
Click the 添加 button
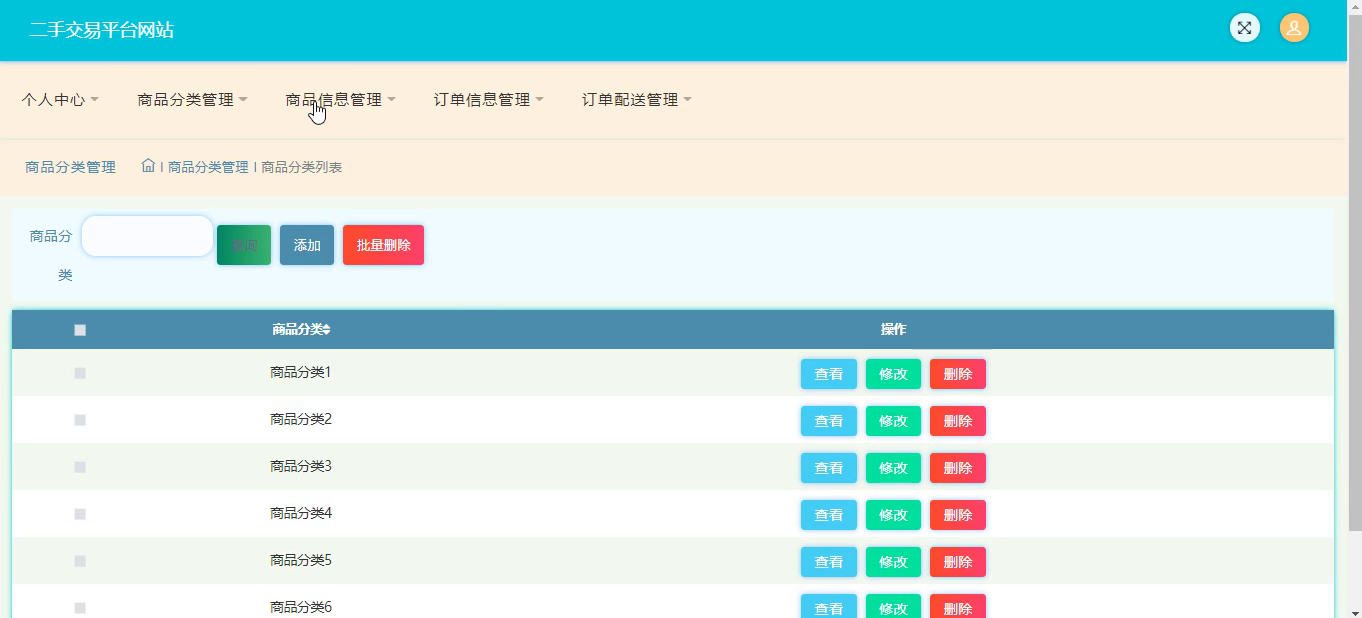point(307,245)
